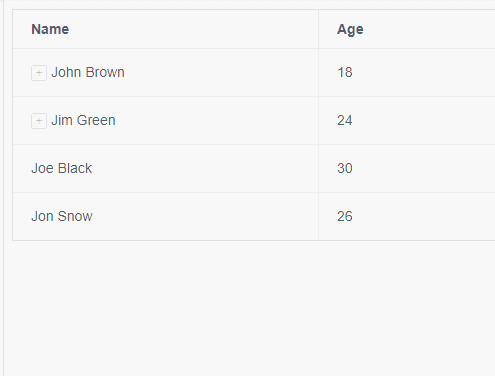Image resolution: width=495 pixels, height=376 pixels.
Task: Click blank space right of age 26
Action: (423, 216)
